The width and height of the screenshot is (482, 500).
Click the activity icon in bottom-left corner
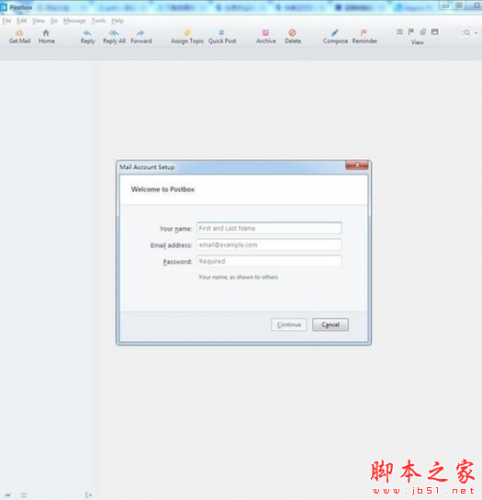(8, 495)
